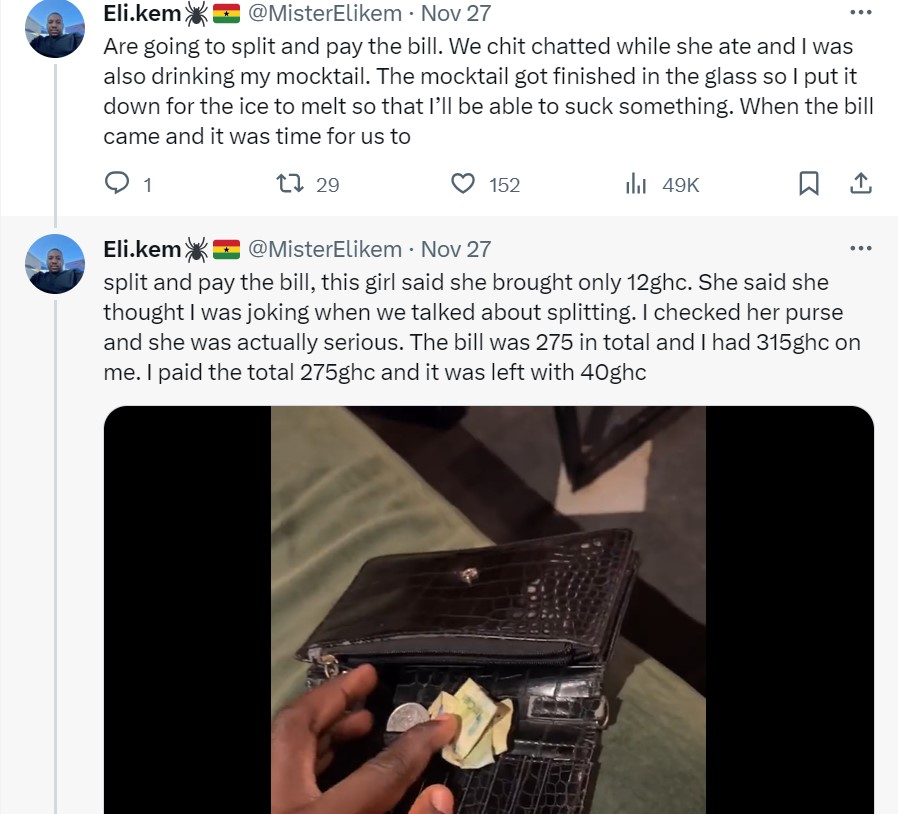
Task: Open more options on the second tweet
Action: (861, 248)
